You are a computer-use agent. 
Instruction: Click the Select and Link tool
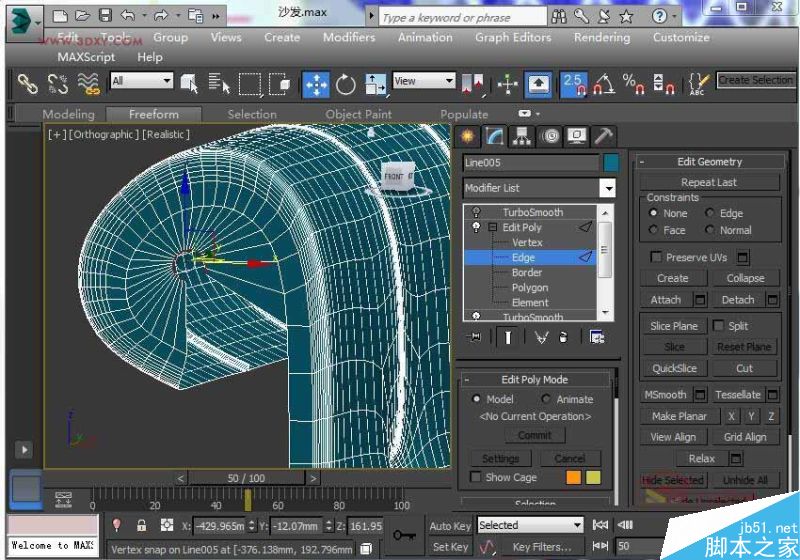(28, 84)
